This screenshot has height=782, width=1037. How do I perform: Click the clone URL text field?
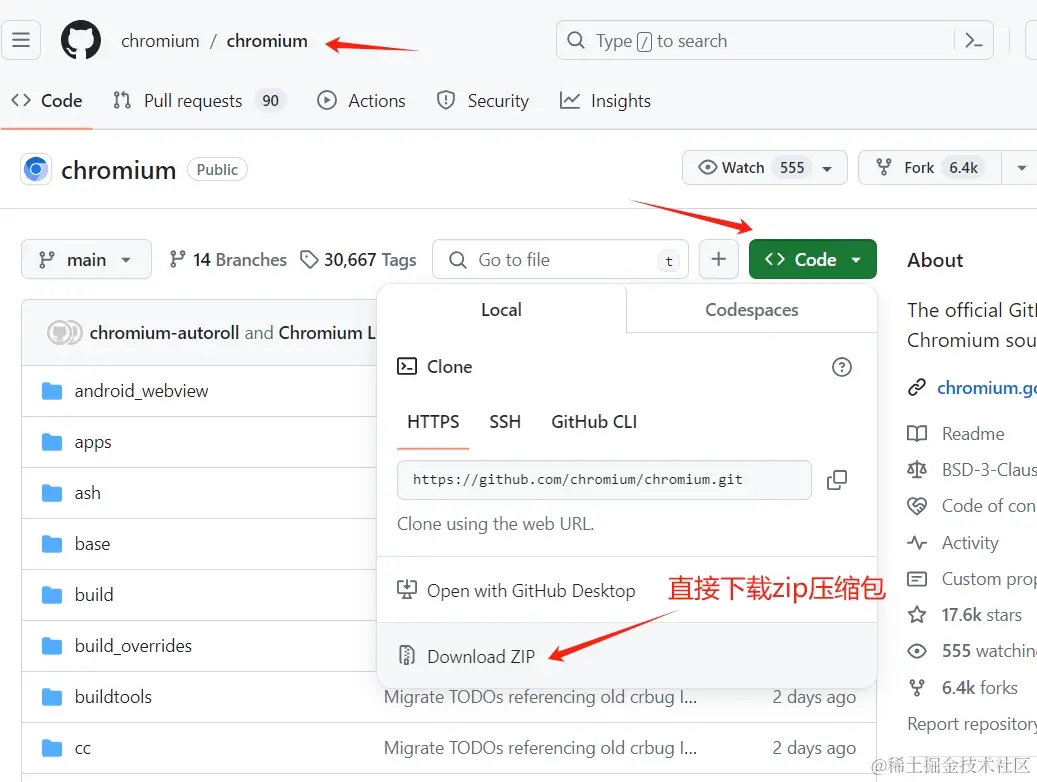(604, 480)
